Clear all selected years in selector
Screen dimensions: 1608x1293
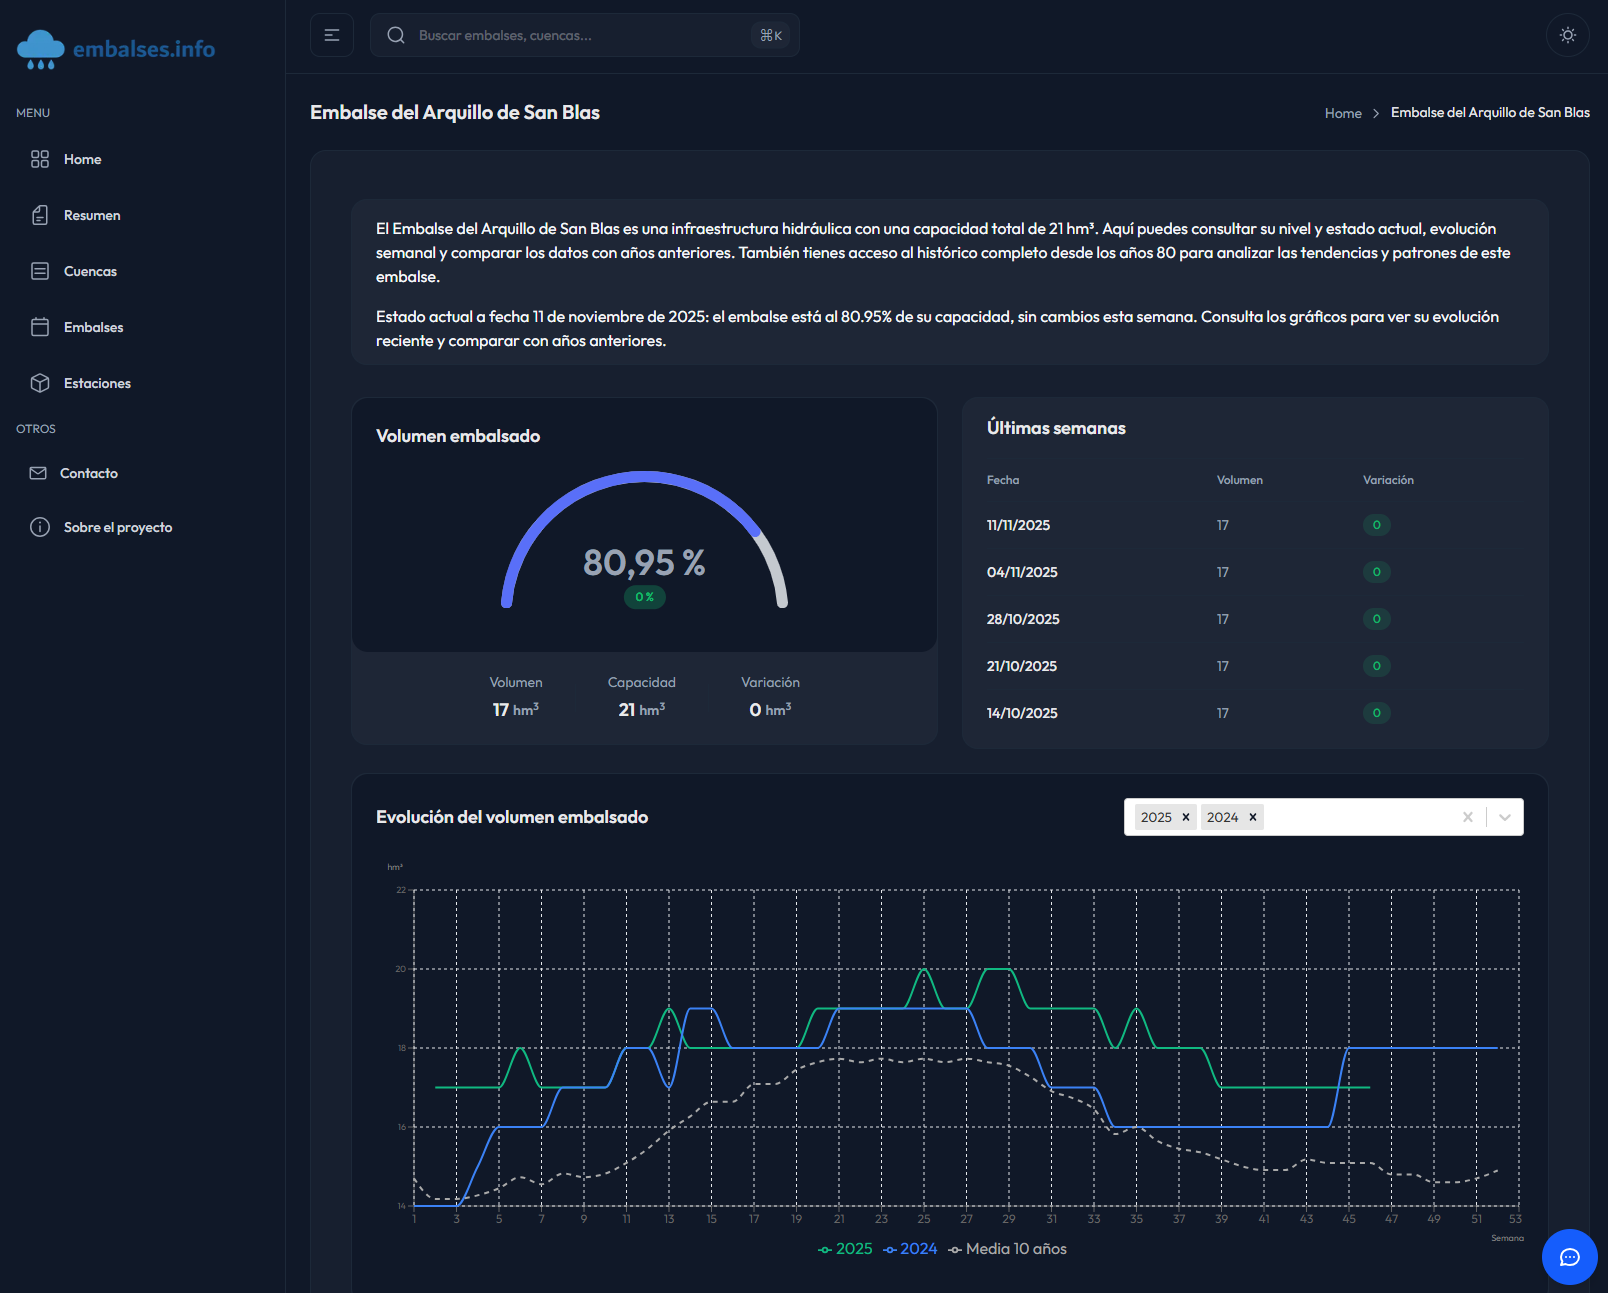pyautogui.click(x=1467, y=817)
